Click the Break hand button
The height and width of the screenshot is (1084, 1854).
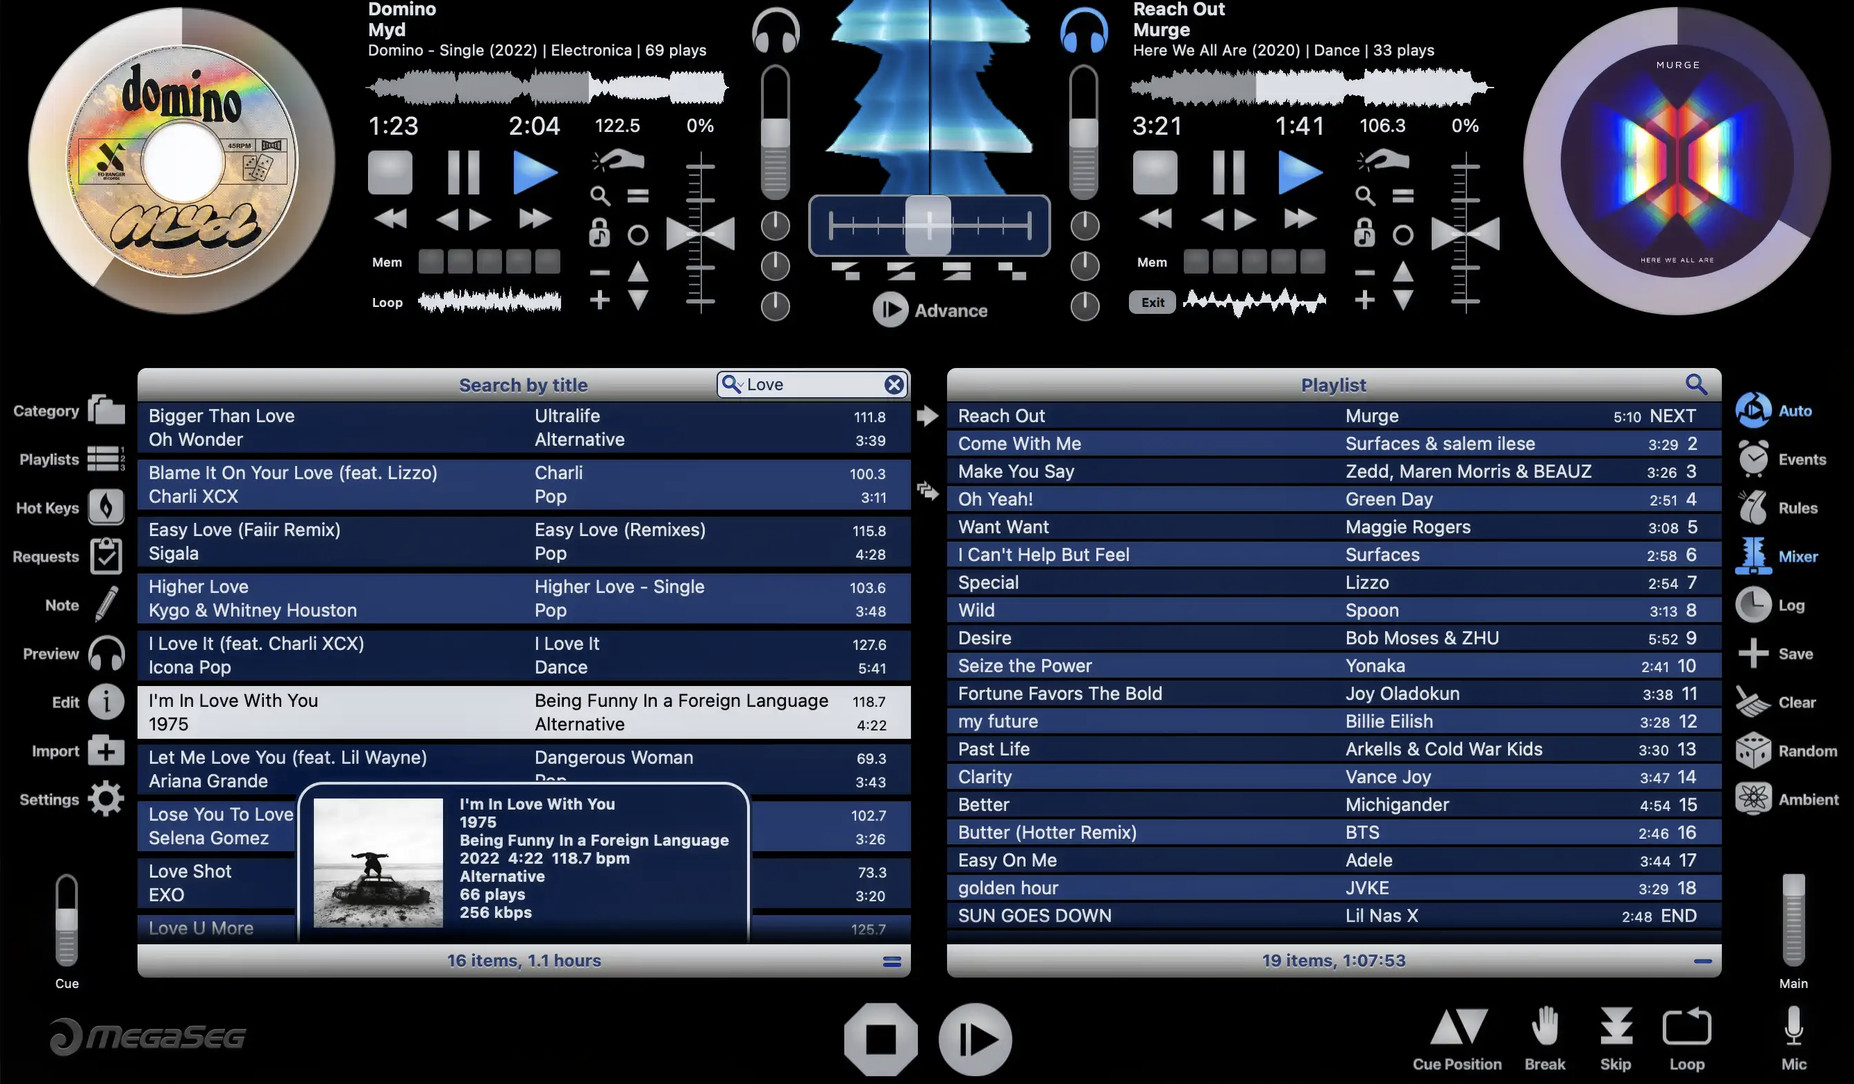pos(1545,1026)
